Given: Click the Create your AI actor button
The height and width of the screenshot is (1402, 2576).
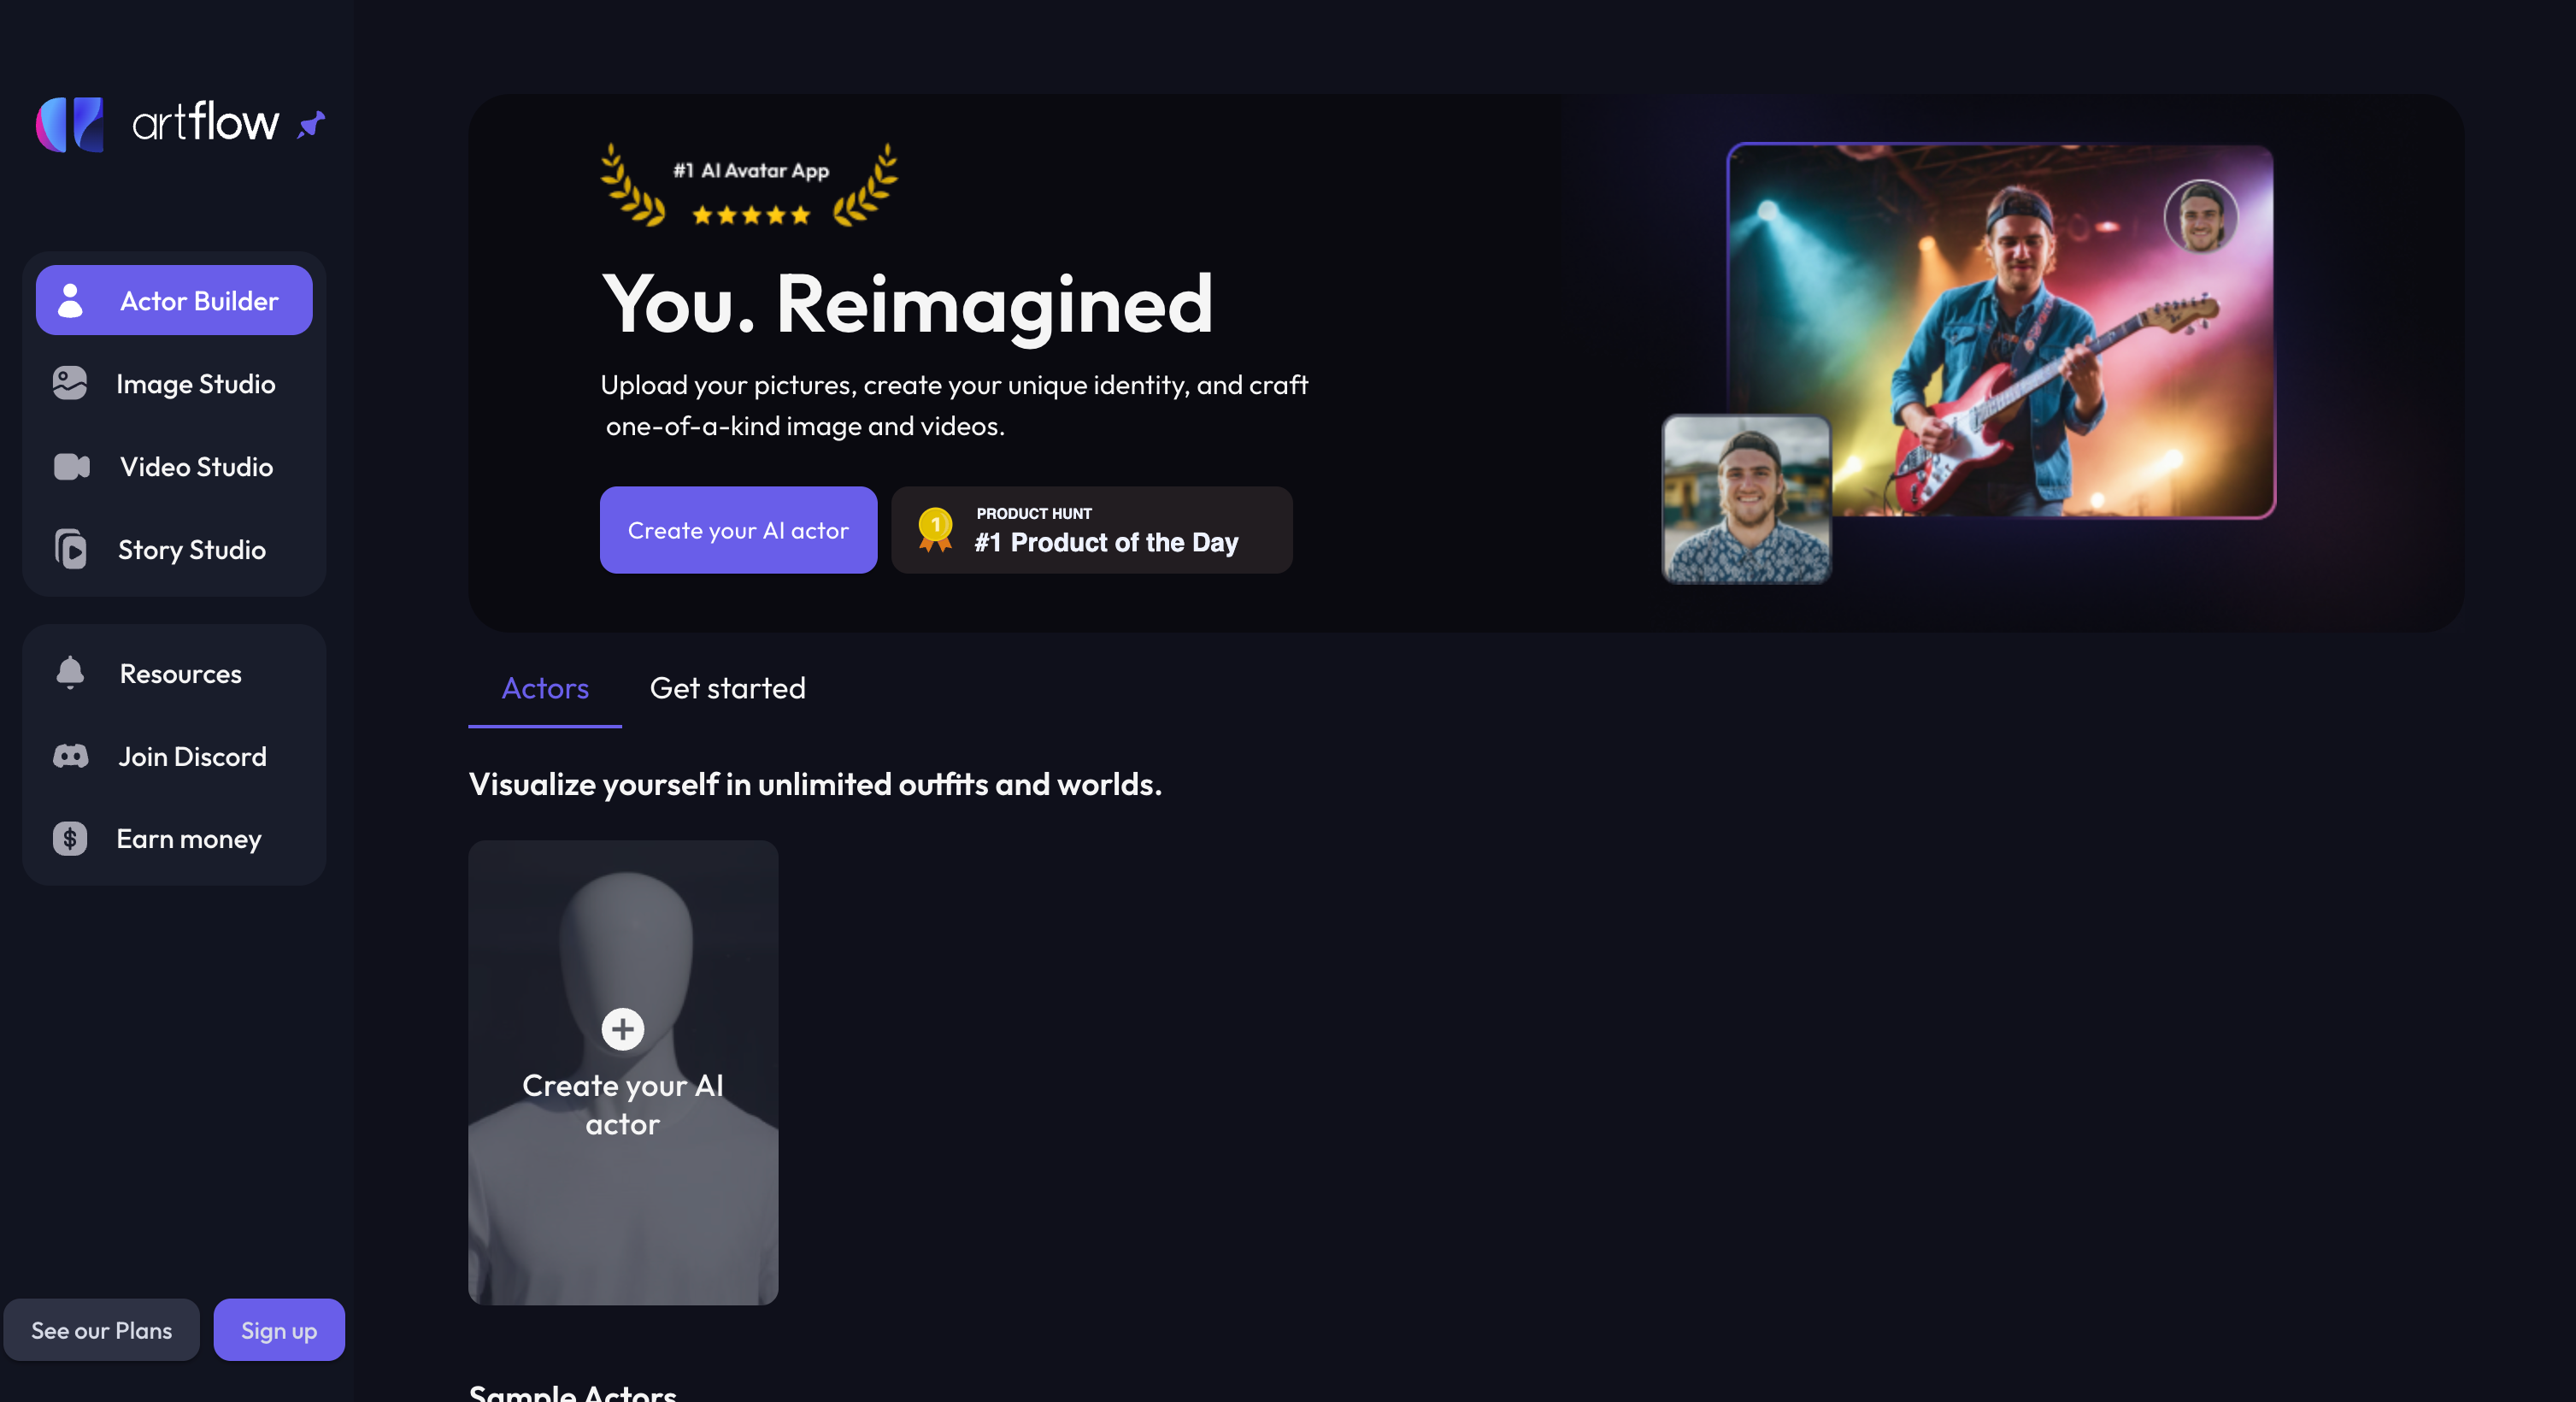Looking at the screenshot, I should point(738,530).
